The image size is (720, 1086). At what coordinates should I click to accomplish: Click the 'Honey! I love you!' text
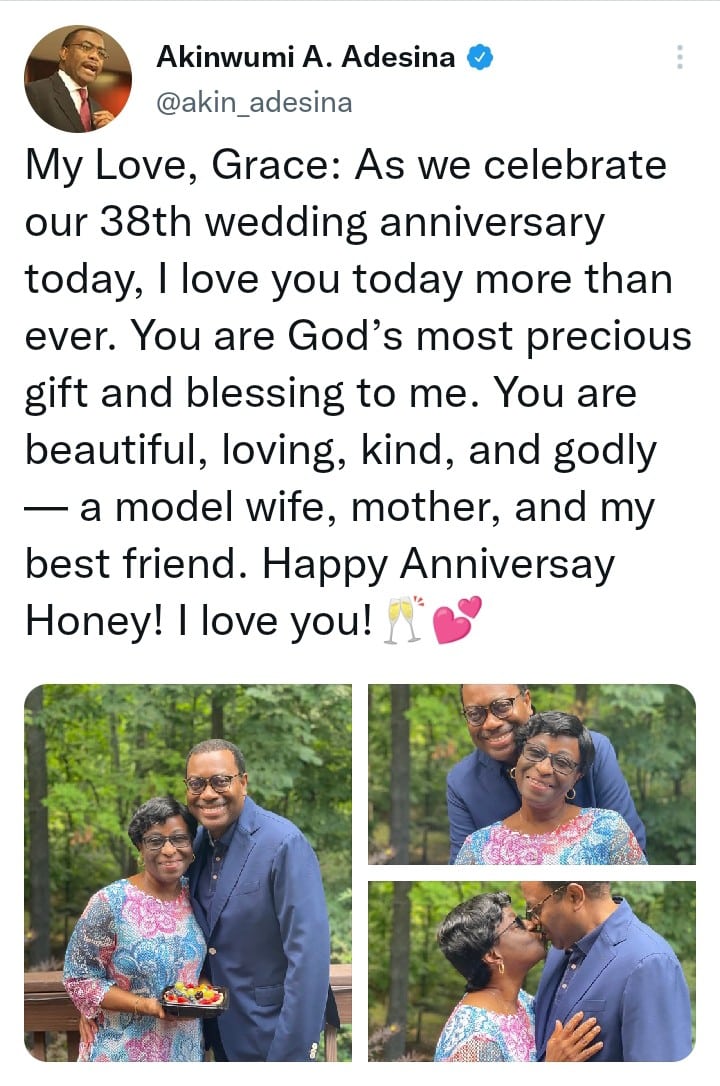(199, 621)
